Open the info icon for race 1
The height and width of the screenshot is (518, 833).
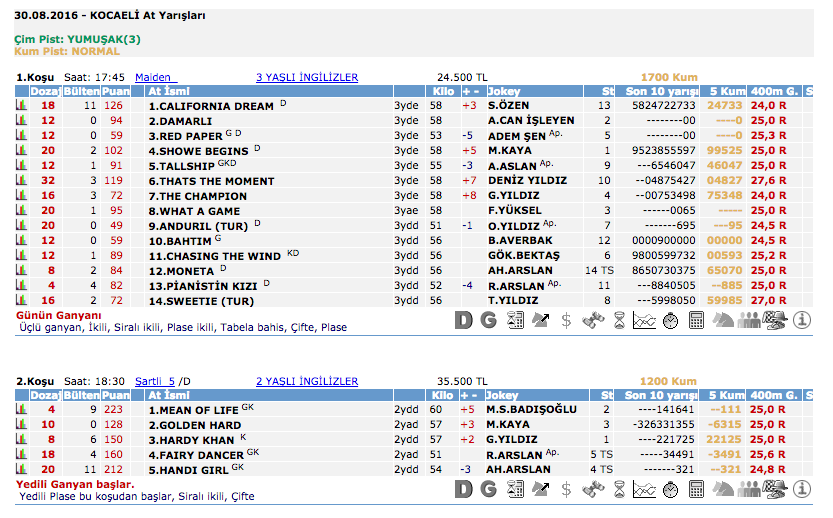(801, 320)
